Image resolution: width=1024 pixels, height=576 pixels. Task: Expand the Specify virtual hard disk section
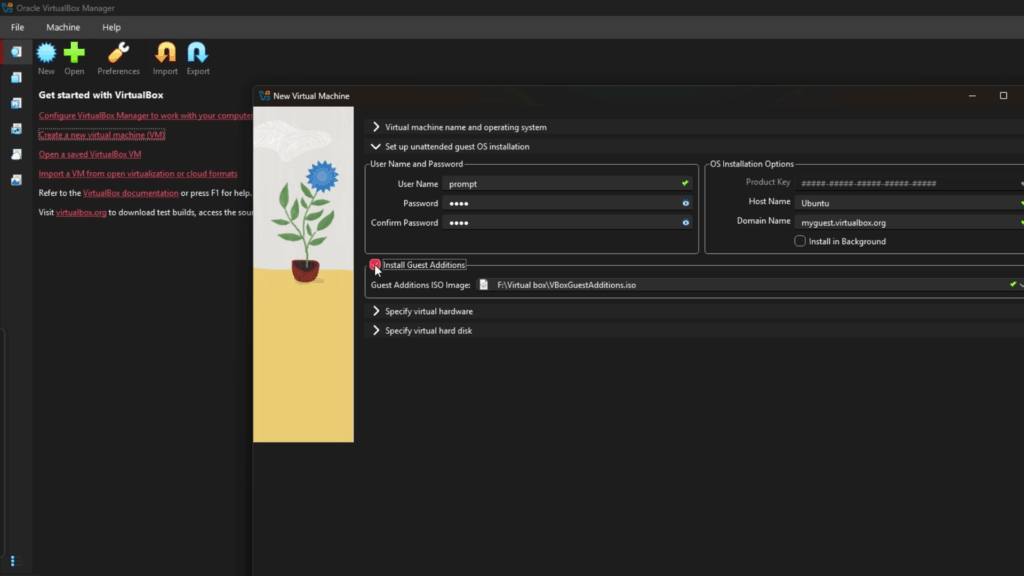coord(376,330)
